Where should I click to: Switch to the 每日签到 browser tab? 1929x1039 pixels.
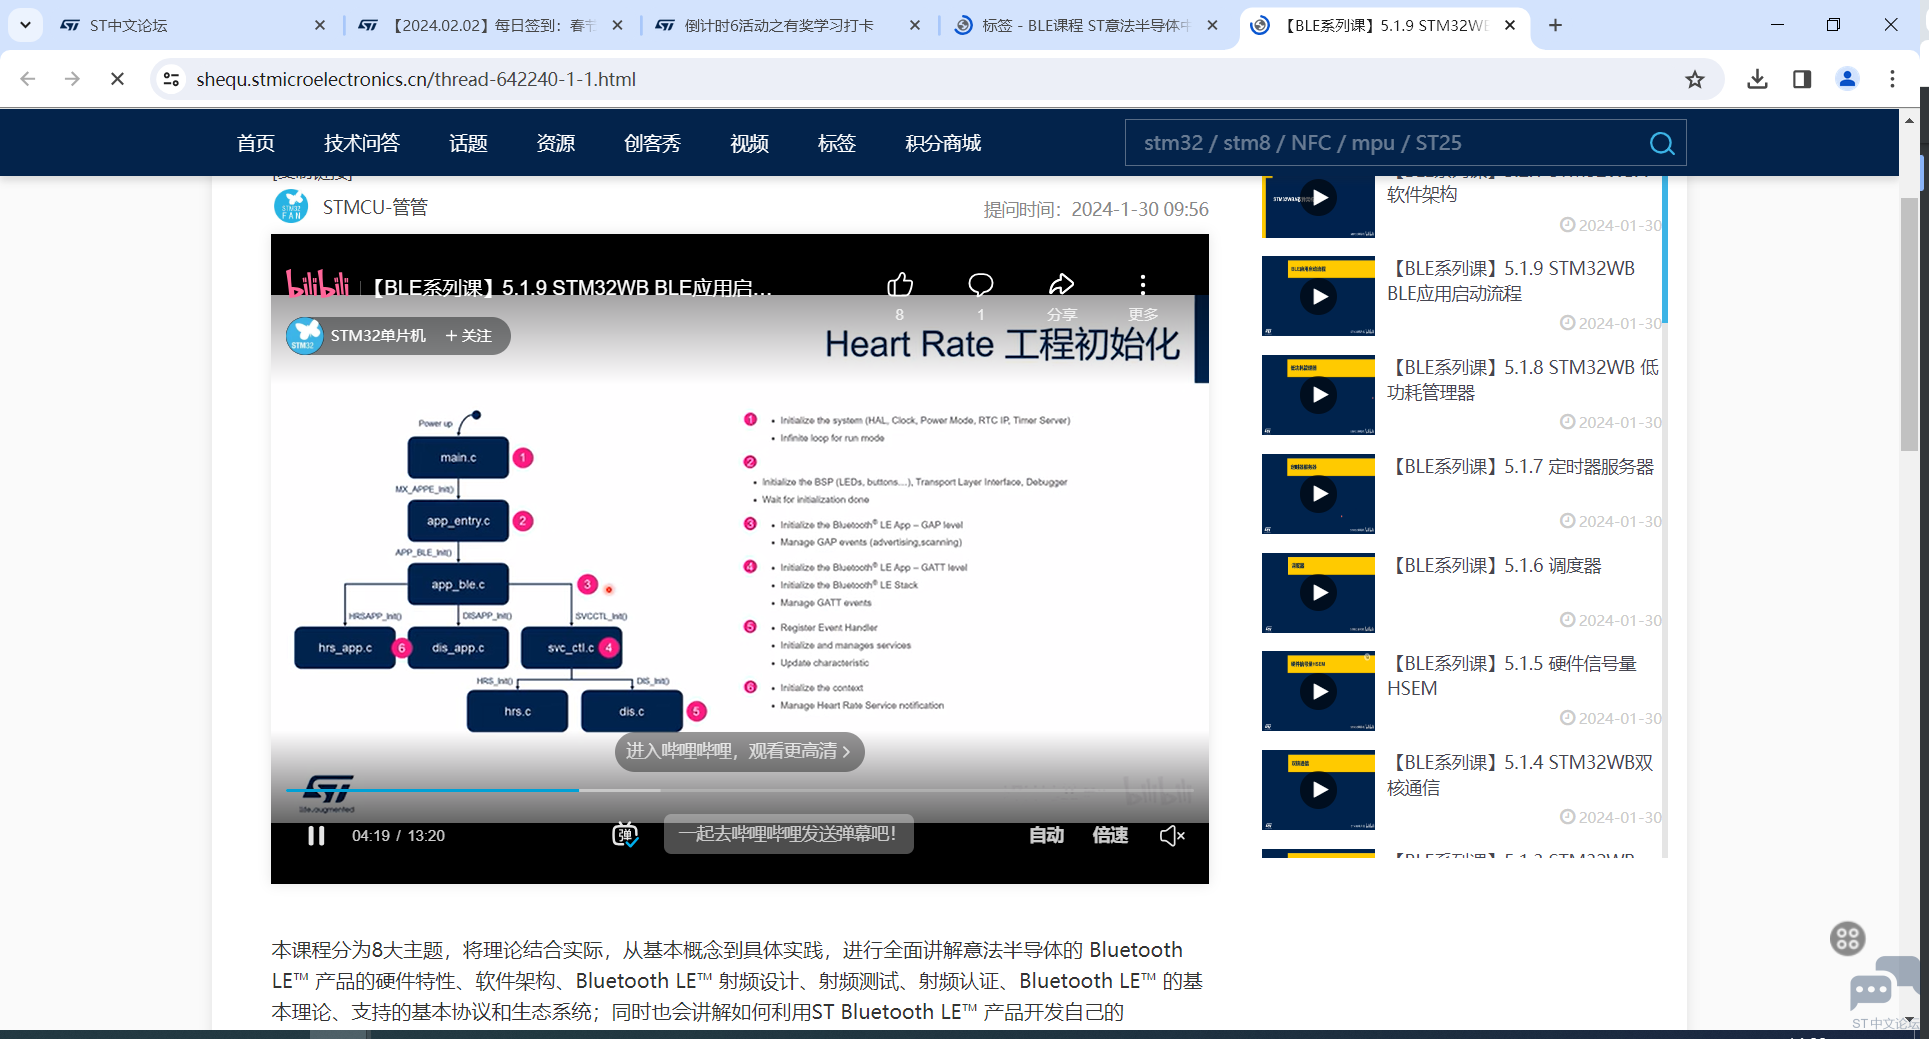click(490, 25)
